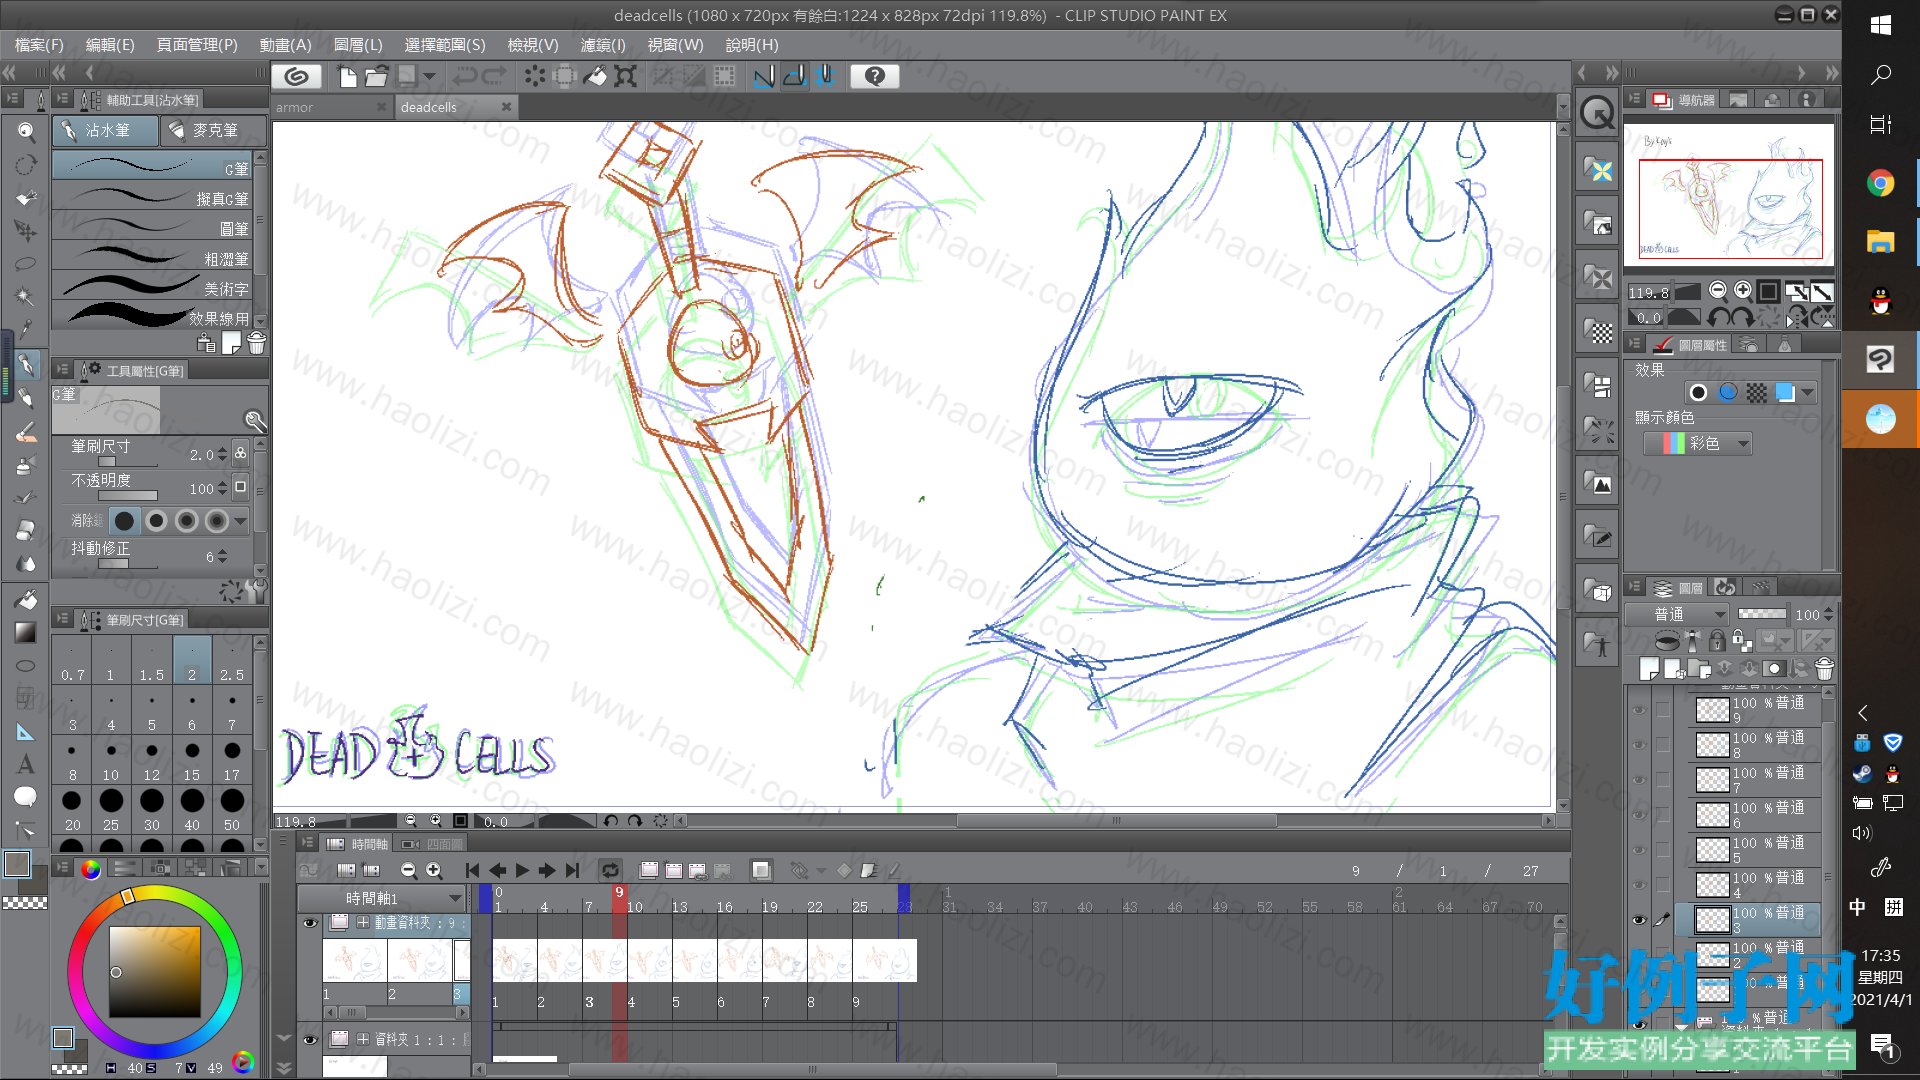Image resolution: width=1920 pixels, height=1080 pixels.
Task: Open the 檔案(F) menu
Action: (x=39, y=45)
